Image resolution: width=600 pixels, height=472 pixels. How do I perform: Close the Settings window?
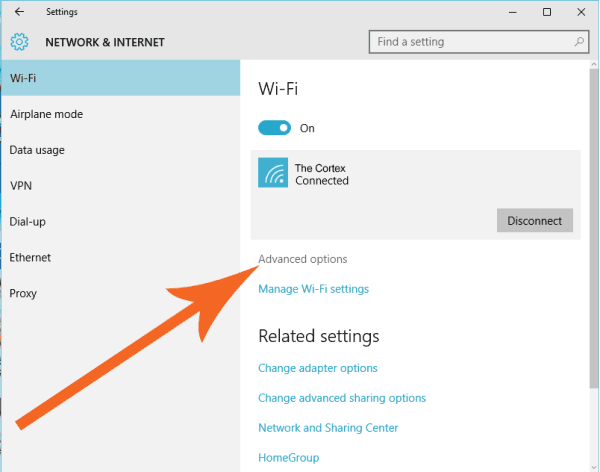point(581,12)
